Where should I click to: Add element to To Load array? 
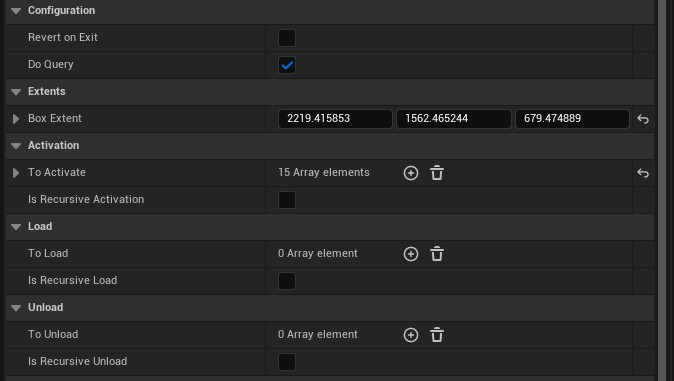point(411,254)
